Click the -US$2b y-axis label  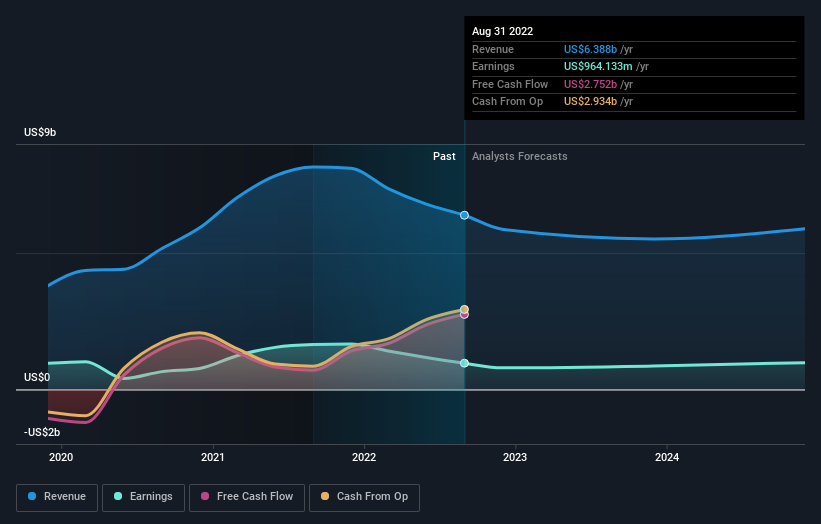pyautogui.click(x=42, y=432)
